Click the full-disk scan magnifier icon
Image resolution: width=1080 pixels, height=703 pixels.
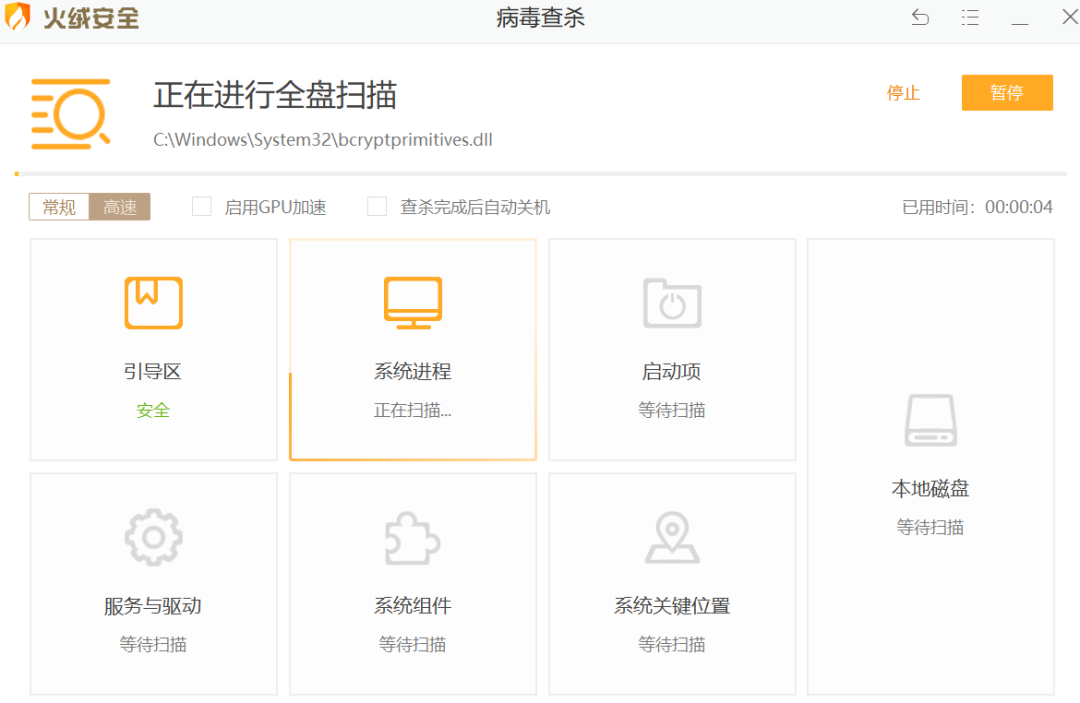(70, 114)
